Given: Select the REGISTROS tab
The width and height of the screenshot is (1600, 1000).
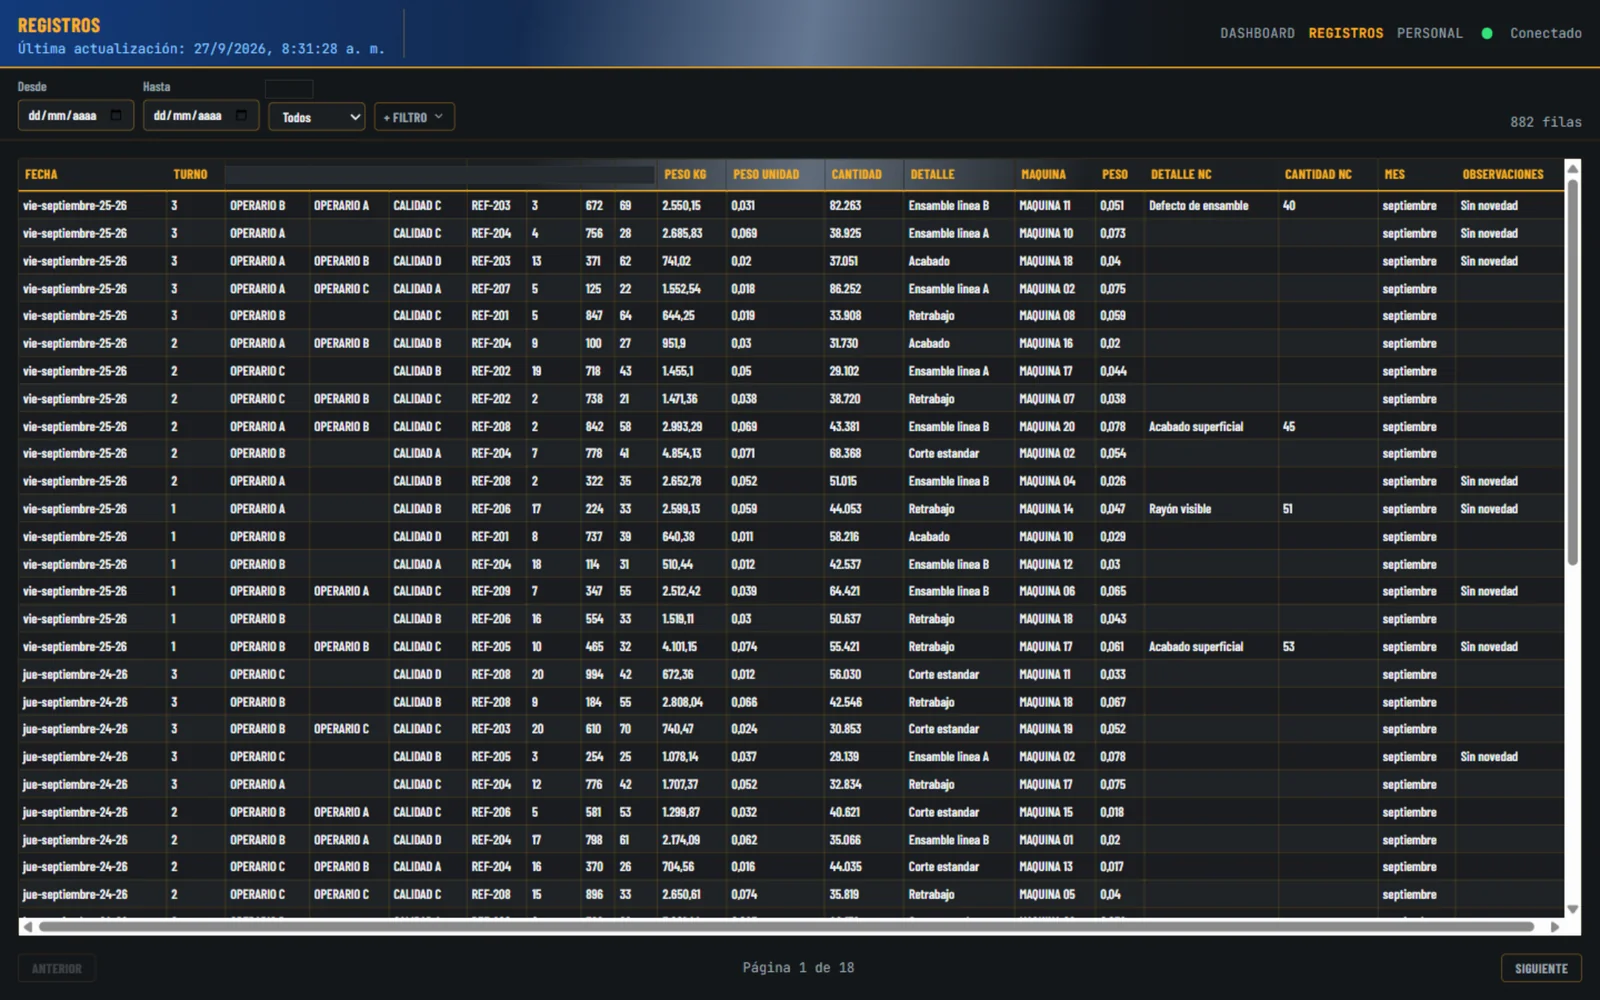Looking at the screenshot, I should tap(1346, 34).
